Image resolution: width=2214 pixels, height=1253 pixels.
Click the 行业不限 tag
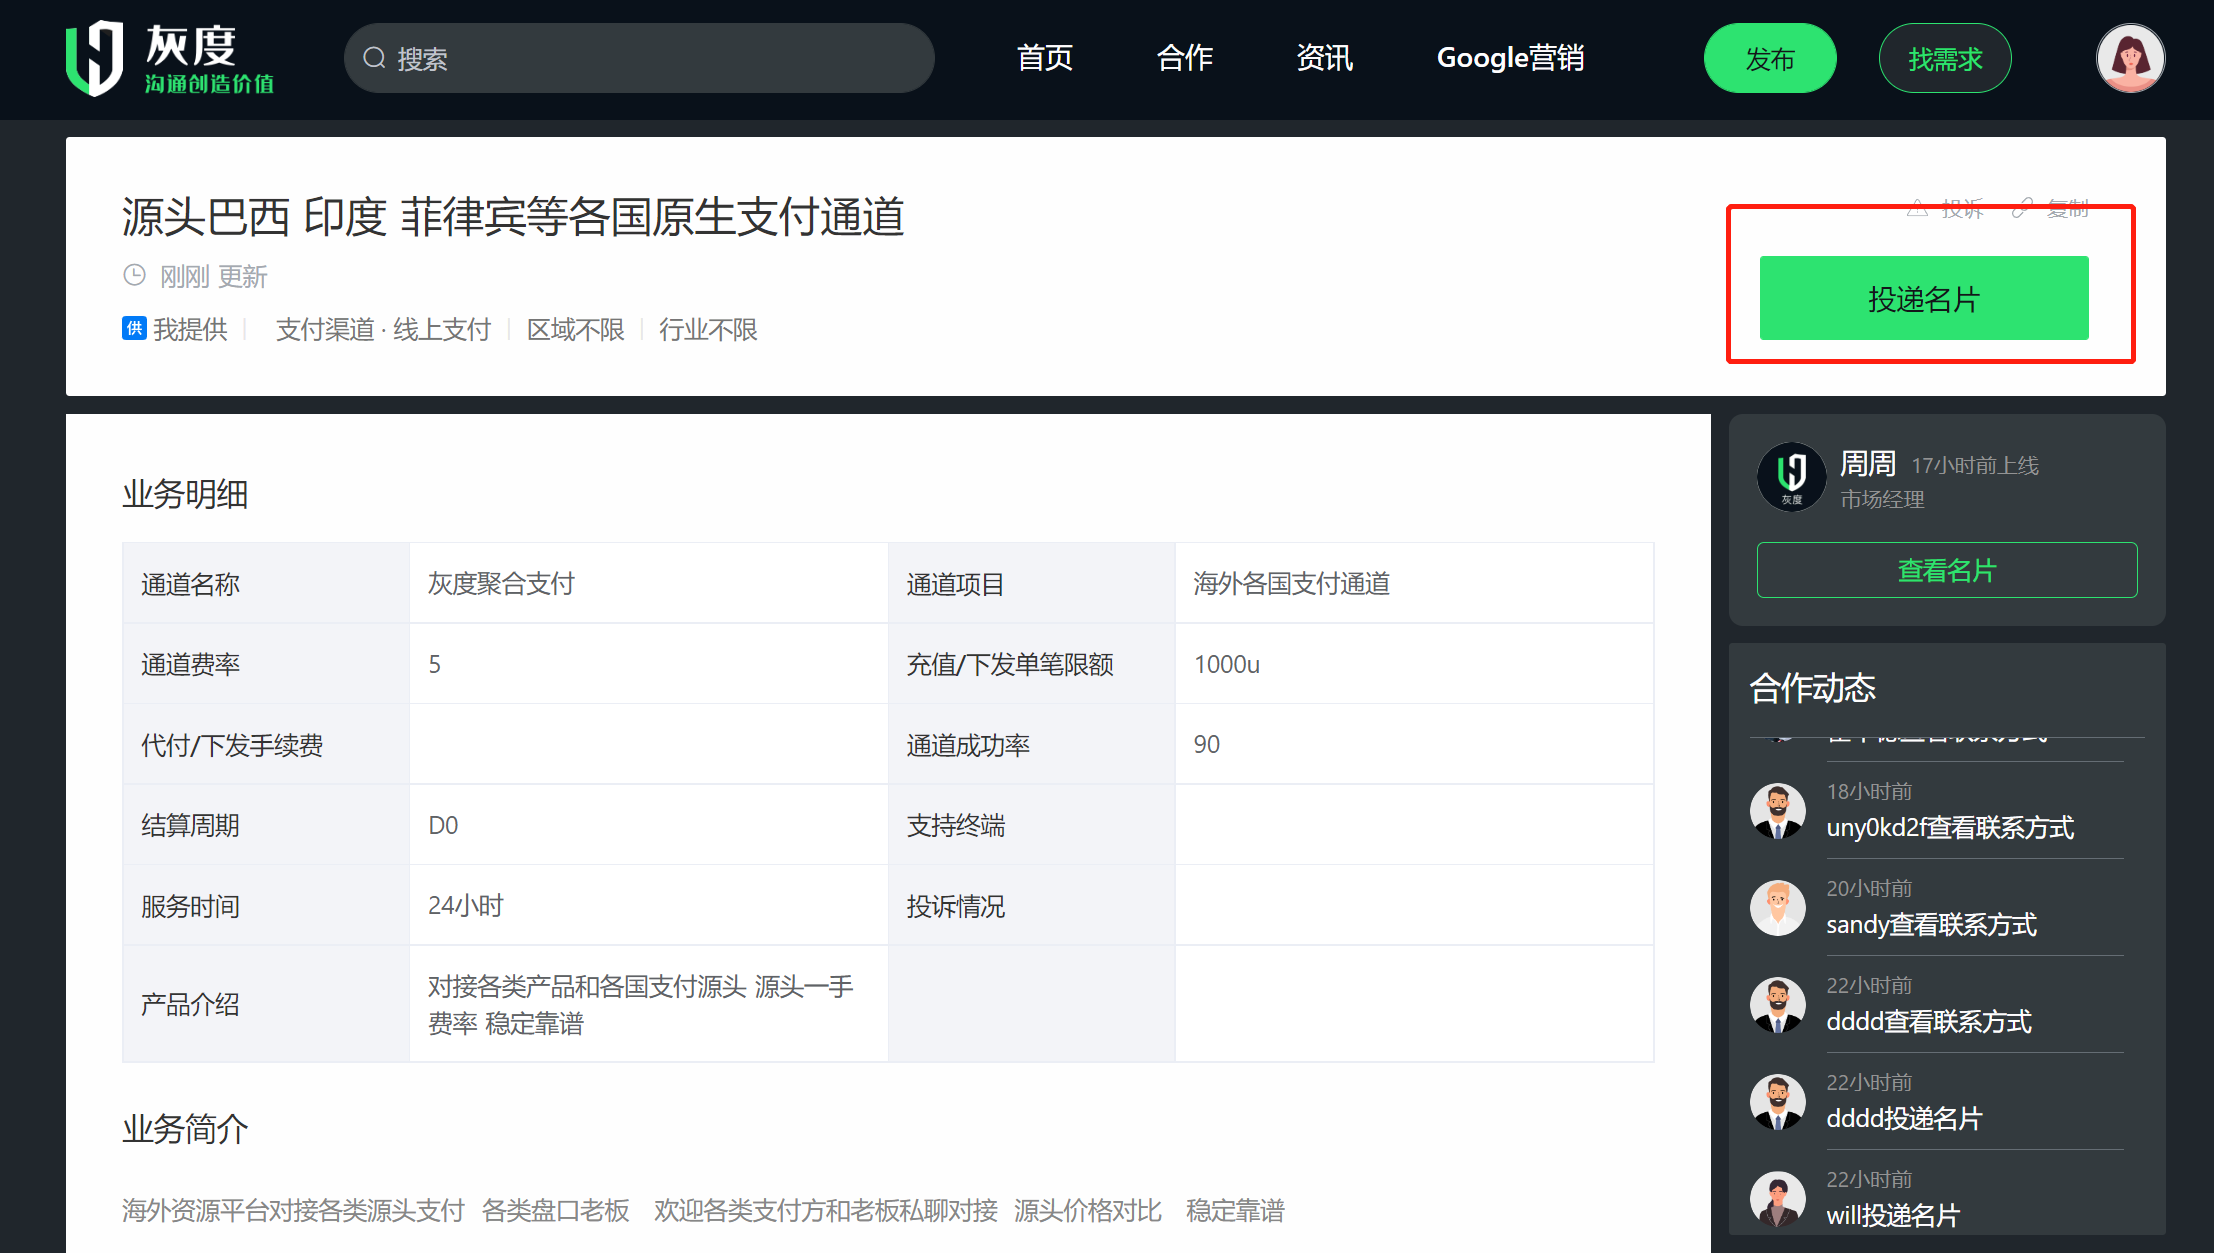[708, 329]
